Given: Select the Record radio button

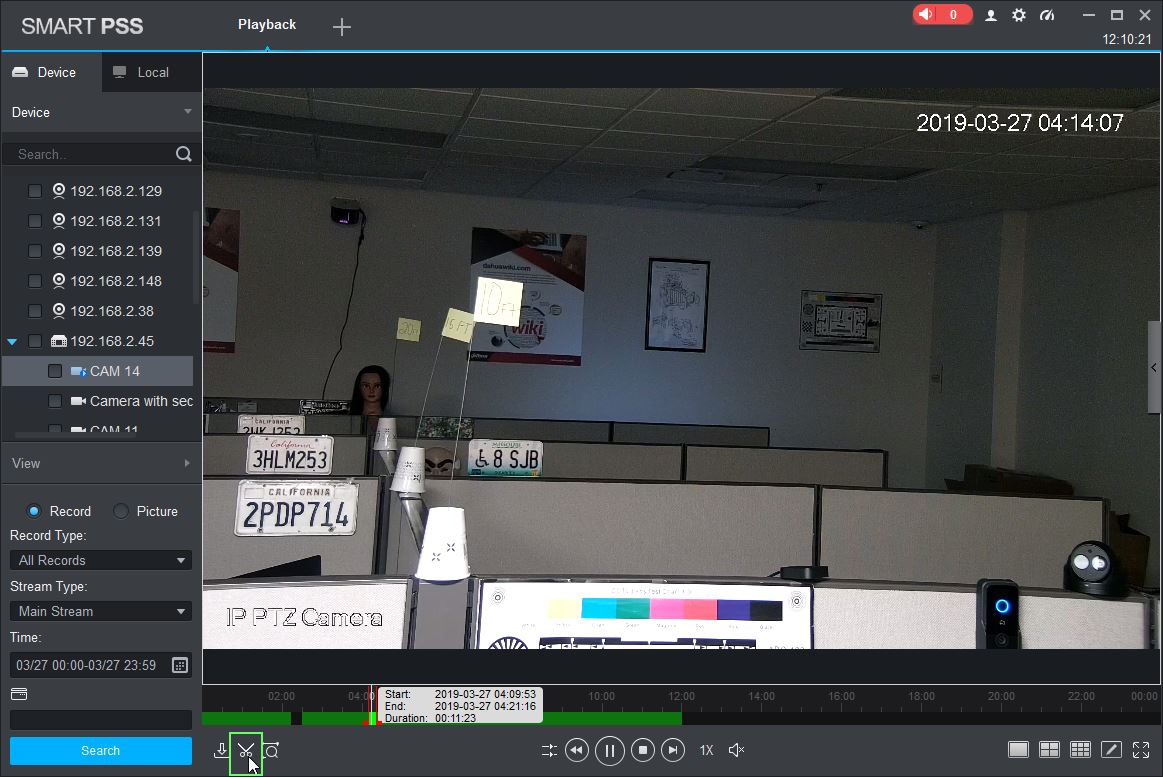Looking at the screenshot, I should [x=34, y=511].
